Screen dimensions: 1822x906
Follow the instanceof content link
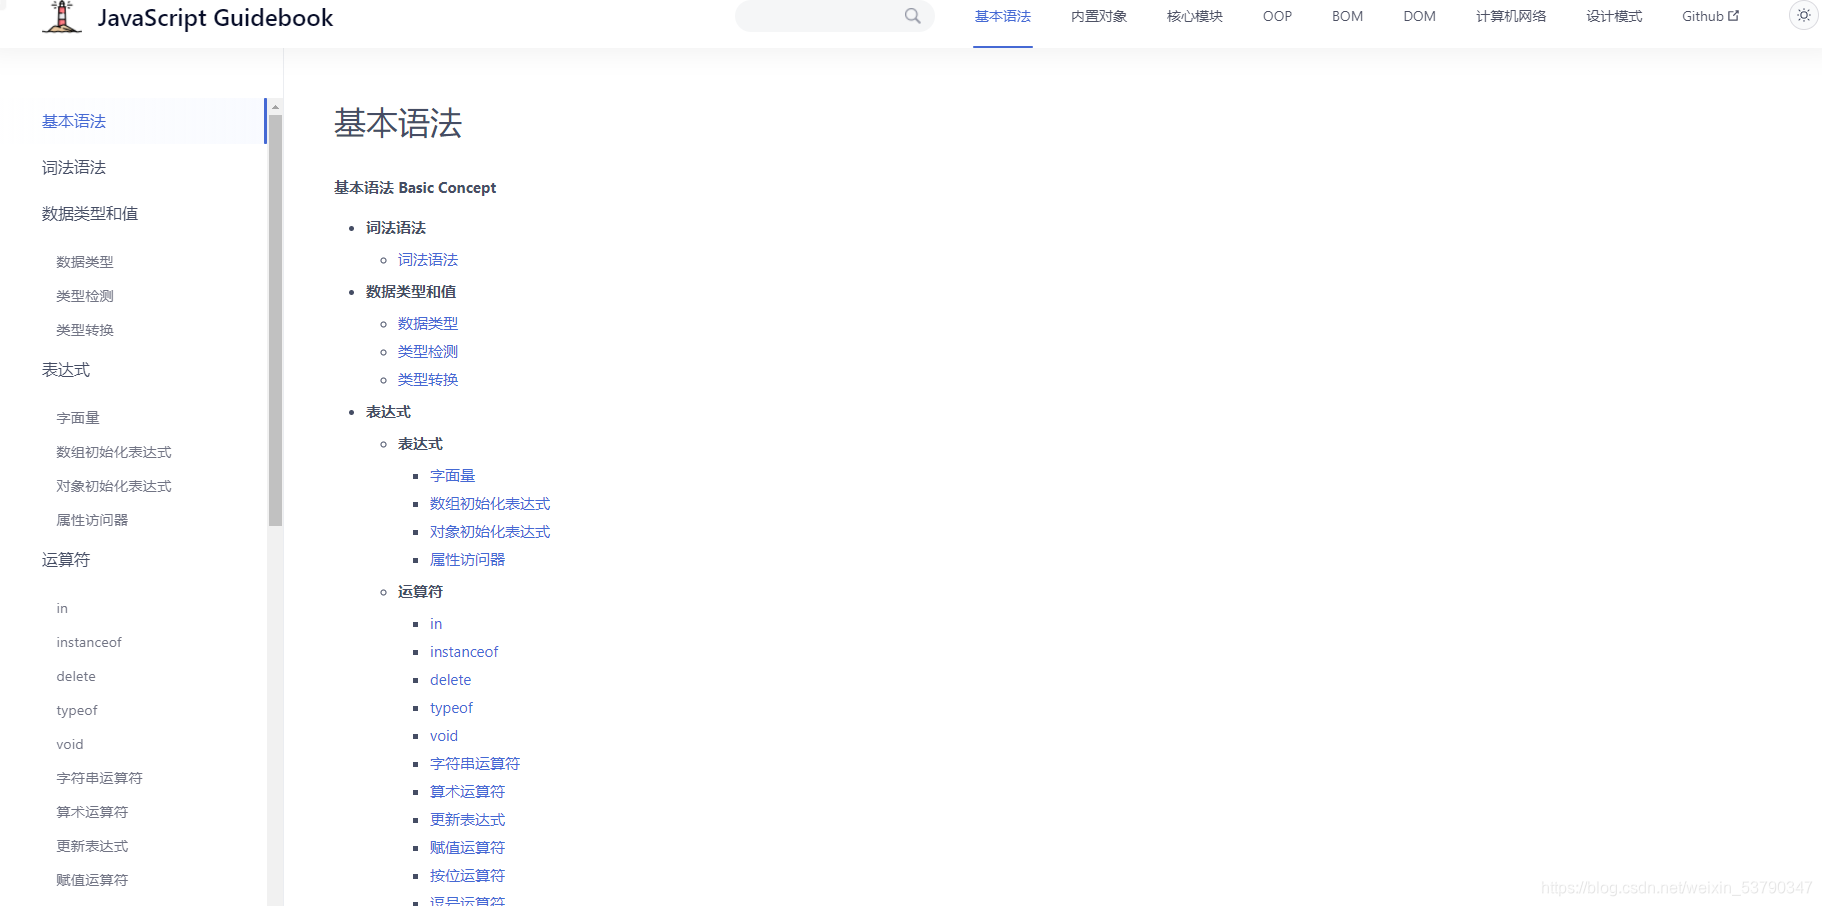pyautogui.click(x=464, y=651)
